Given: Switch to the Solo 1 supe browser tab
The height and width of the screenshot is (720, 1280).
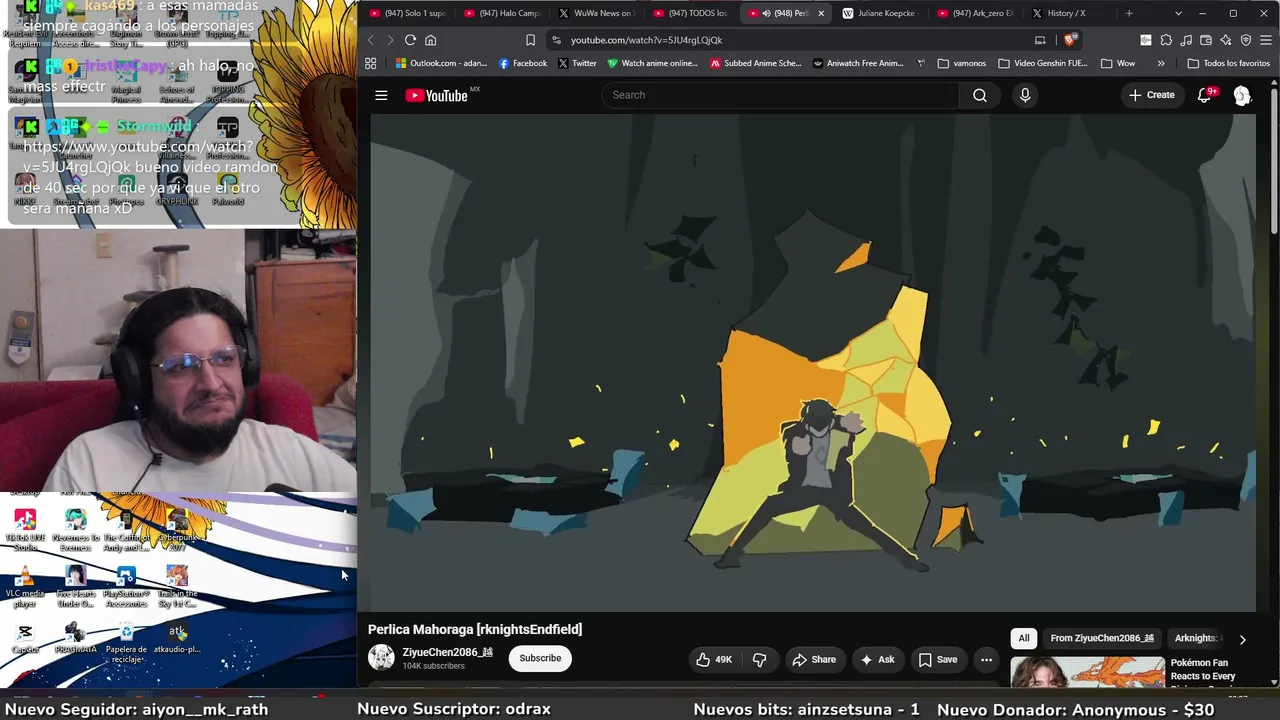Looking at the screenshot, I should (408, 13).
